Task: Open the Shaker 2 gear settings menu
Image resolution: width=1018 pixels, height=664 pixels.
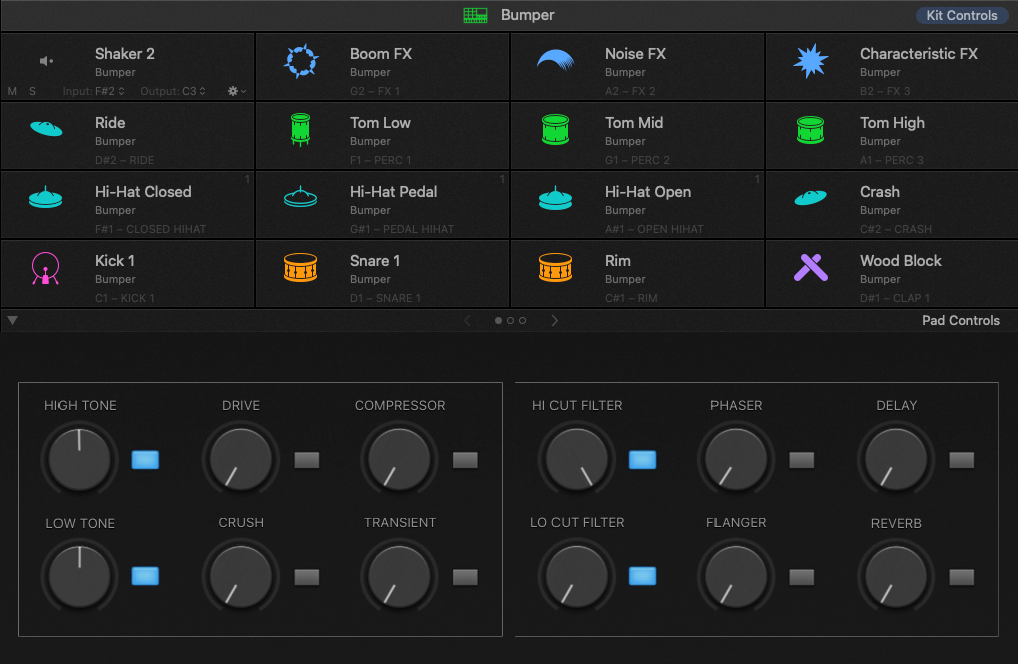Action: coord(237,92)
